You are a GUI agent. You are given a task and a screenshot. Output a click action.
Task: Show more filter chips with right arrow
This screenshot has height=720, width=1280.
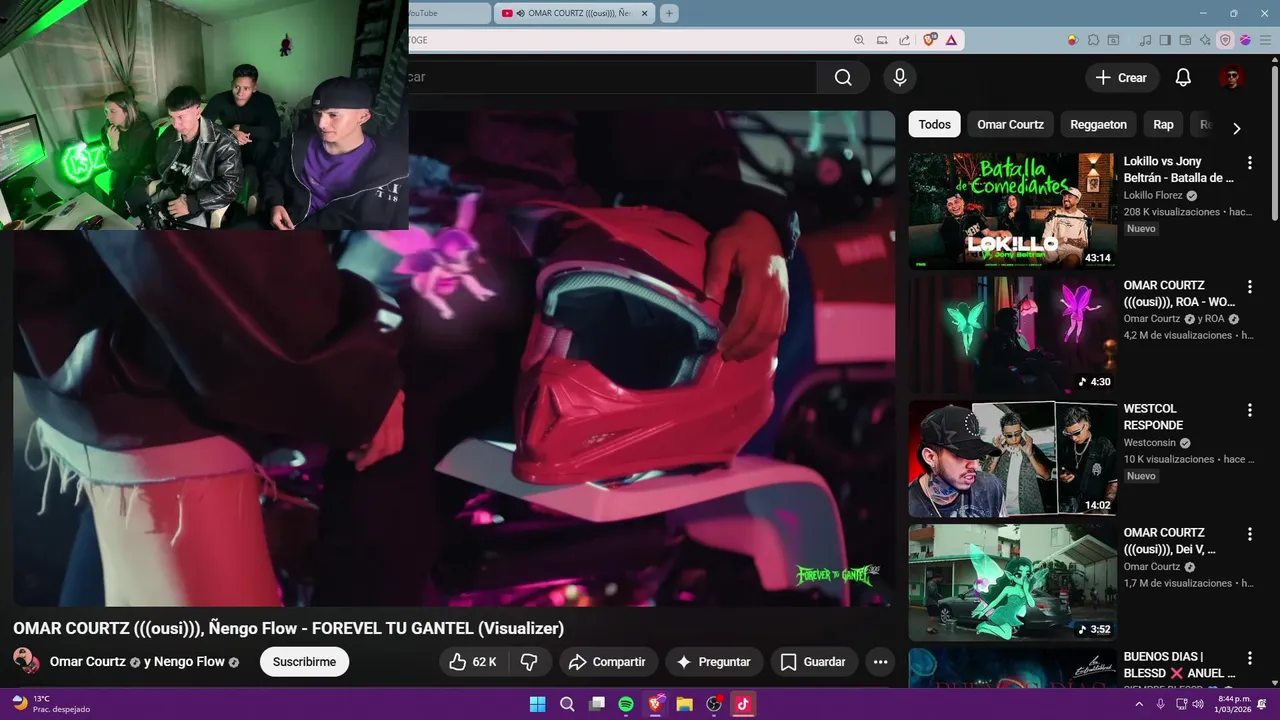tap(1237, 128)
